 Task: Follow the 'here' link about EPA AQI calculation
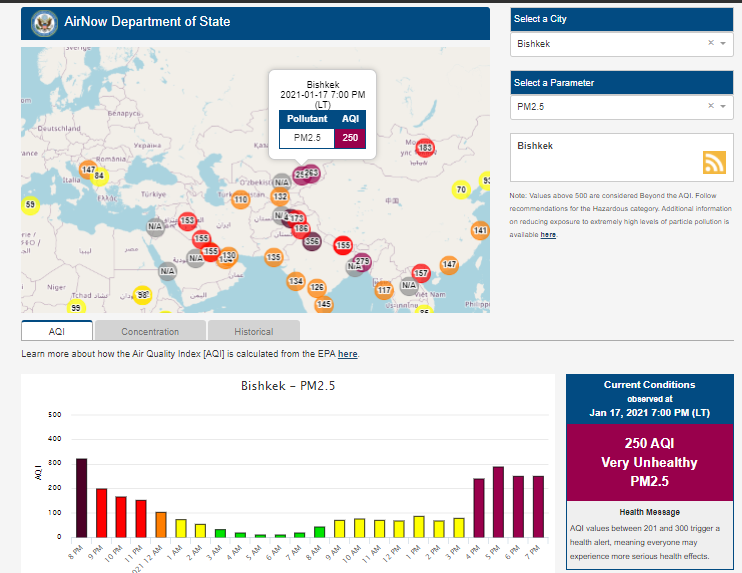tap(347, 354)
